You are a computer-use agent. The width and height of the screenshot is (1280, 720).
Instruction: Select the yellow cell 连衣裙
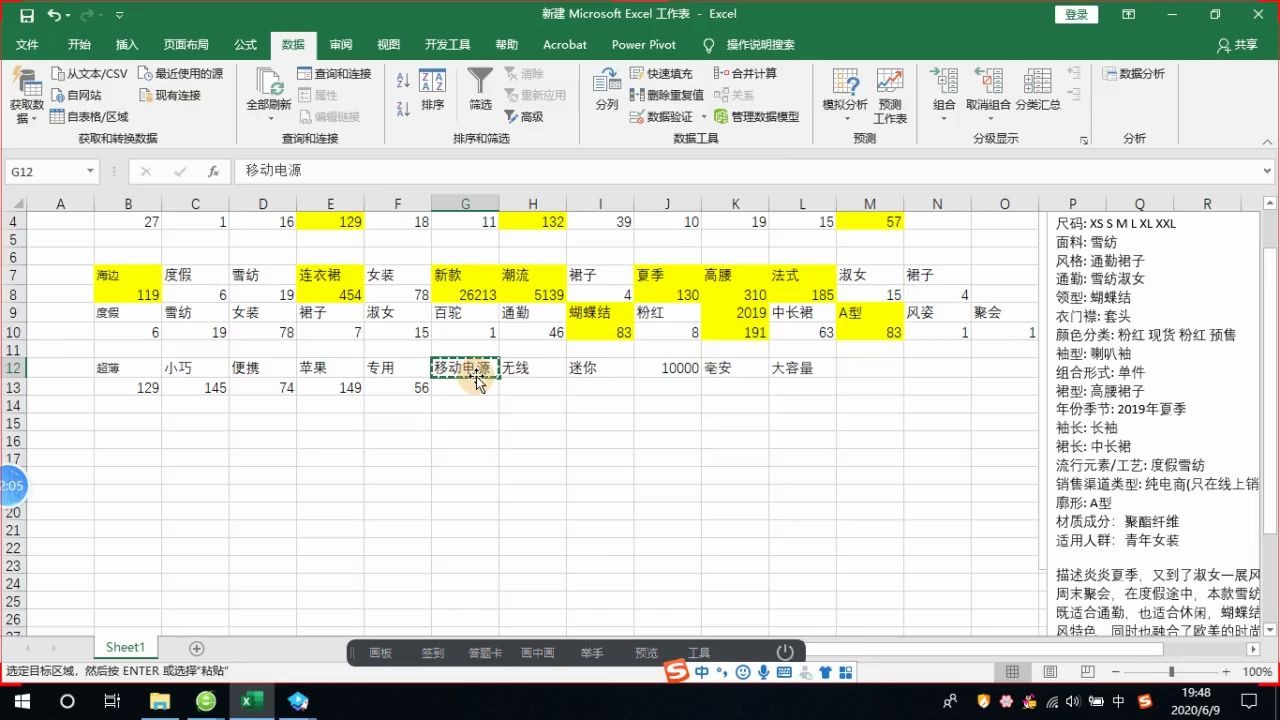click(x=330, y=275)
